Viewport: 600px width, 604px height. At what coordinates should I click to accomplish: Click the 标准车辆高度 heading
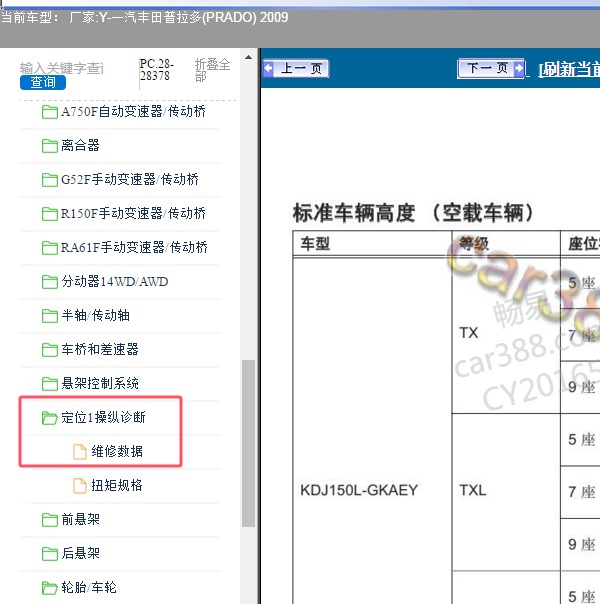coord(413,213)
